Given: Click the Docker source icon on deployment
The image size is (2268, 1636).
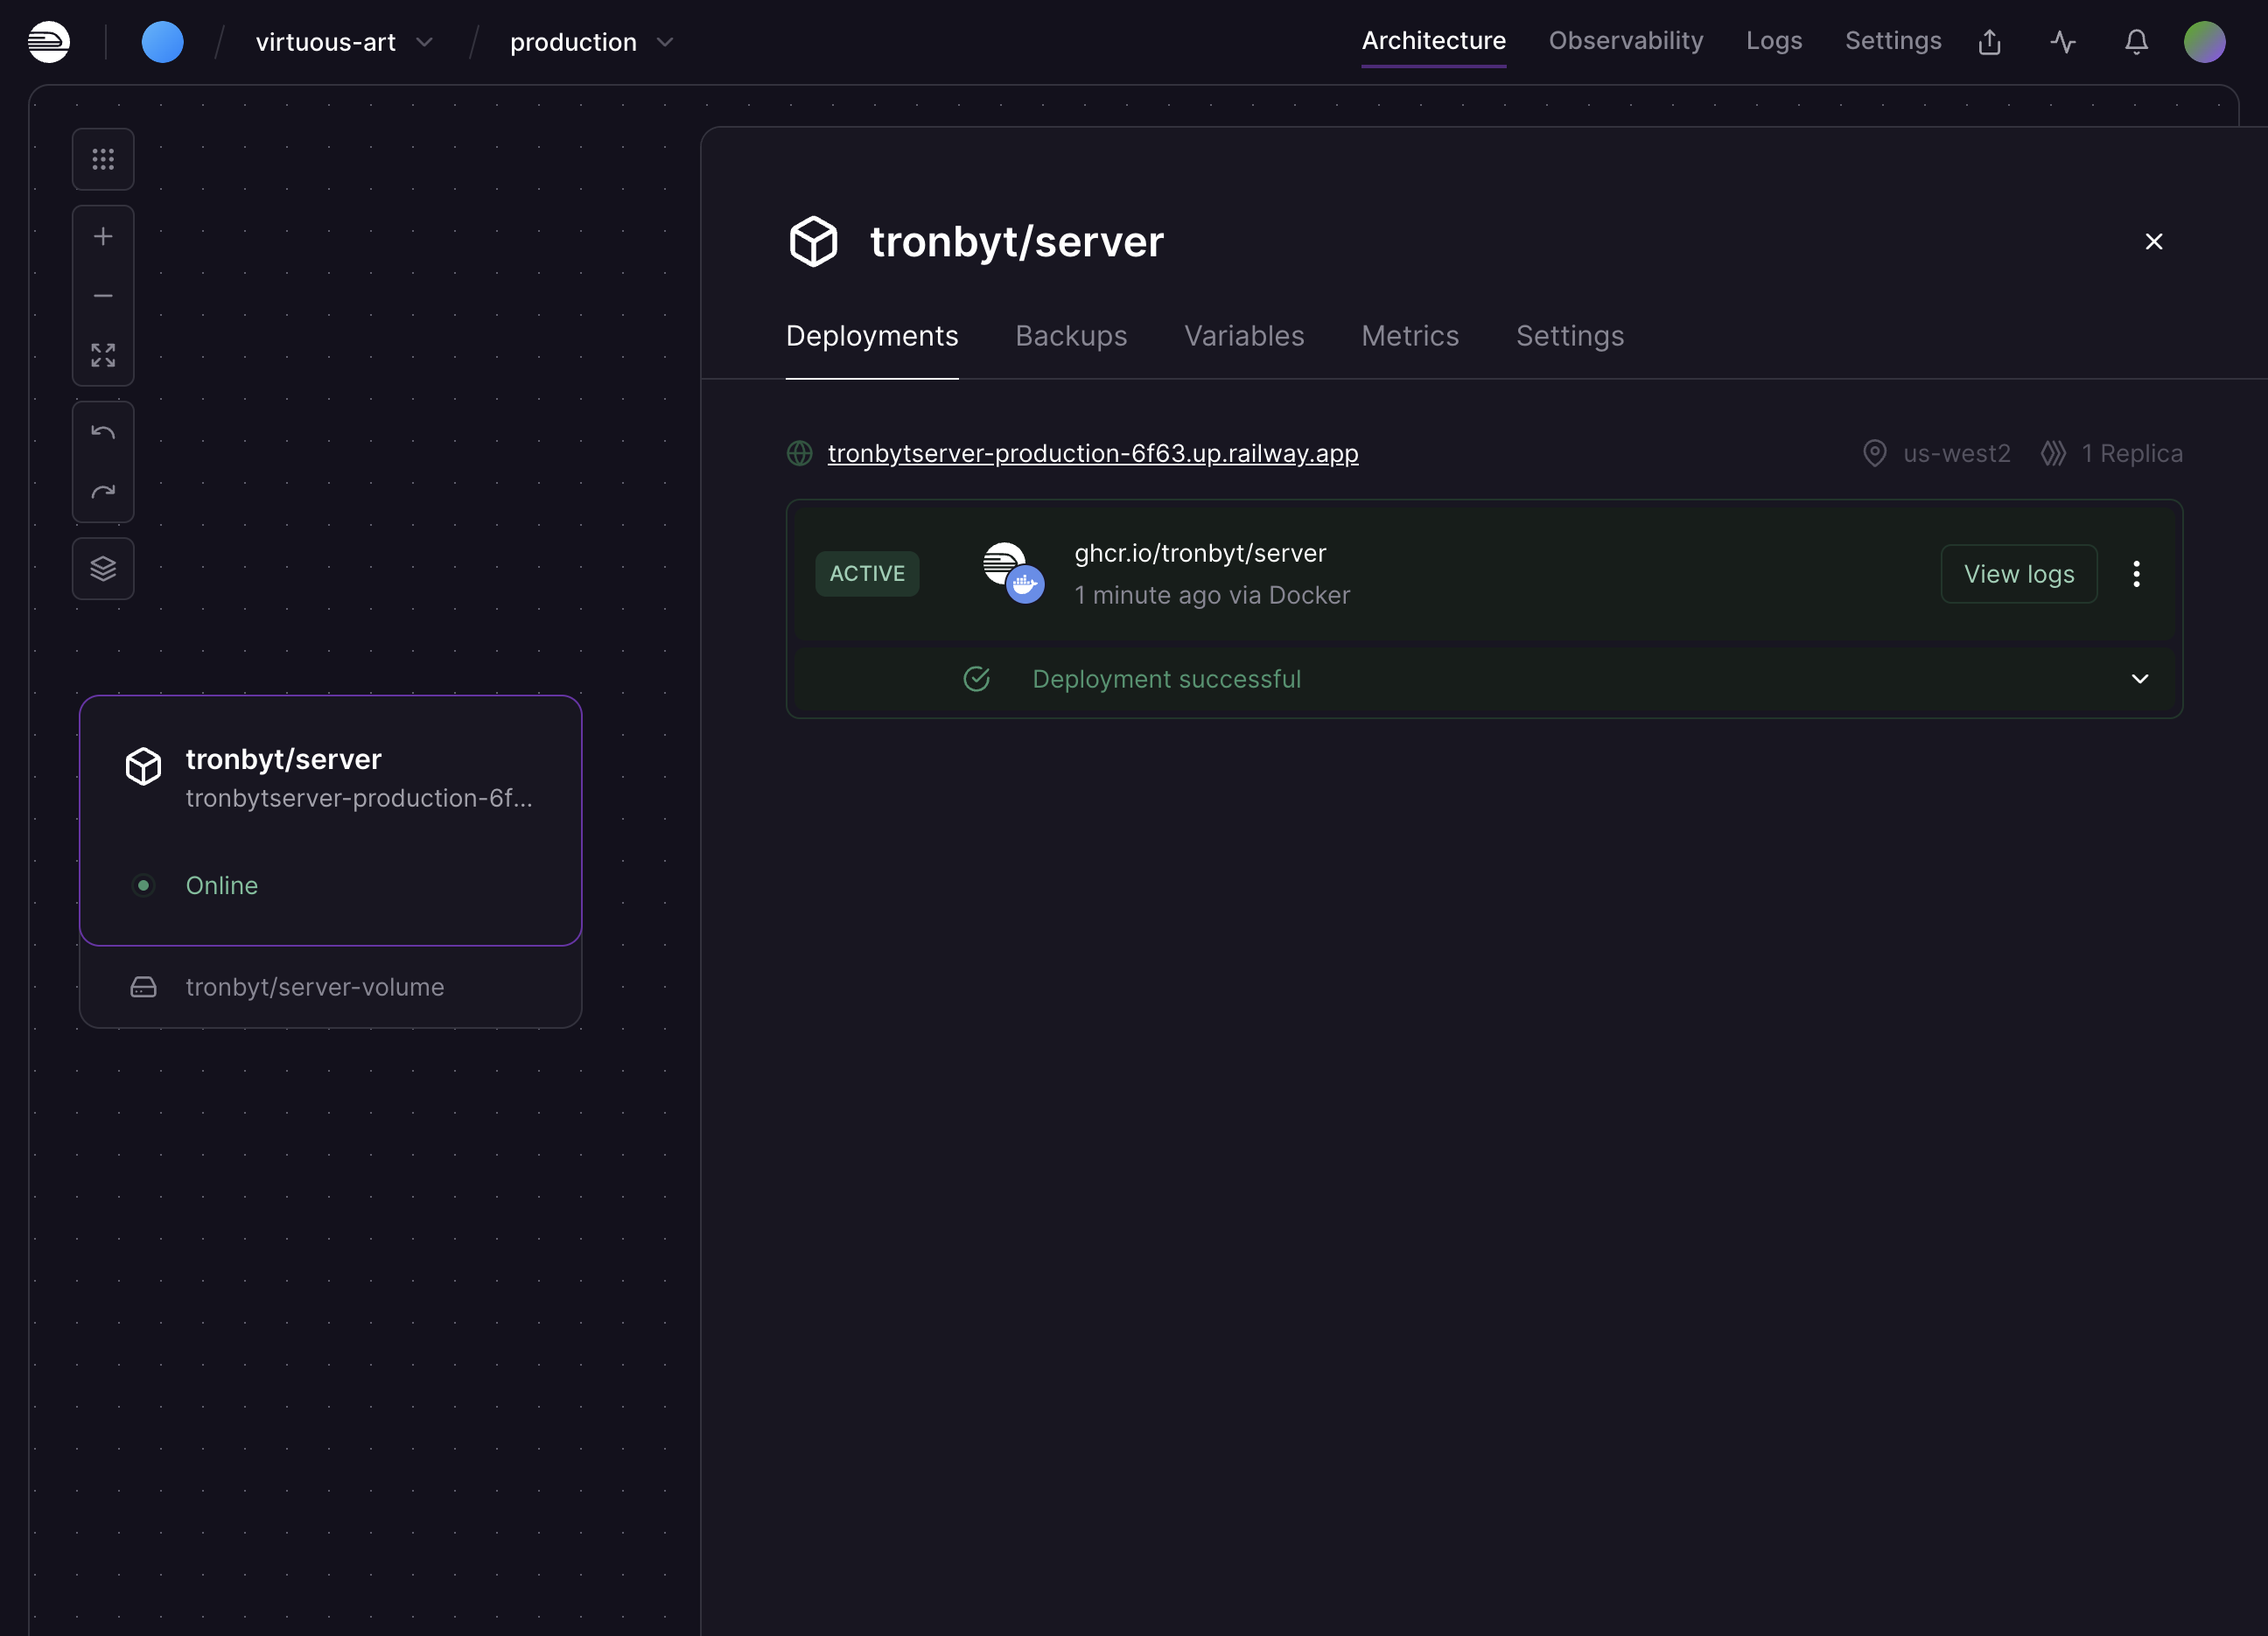Looking at the screenshot, I should pos(1025,584).
